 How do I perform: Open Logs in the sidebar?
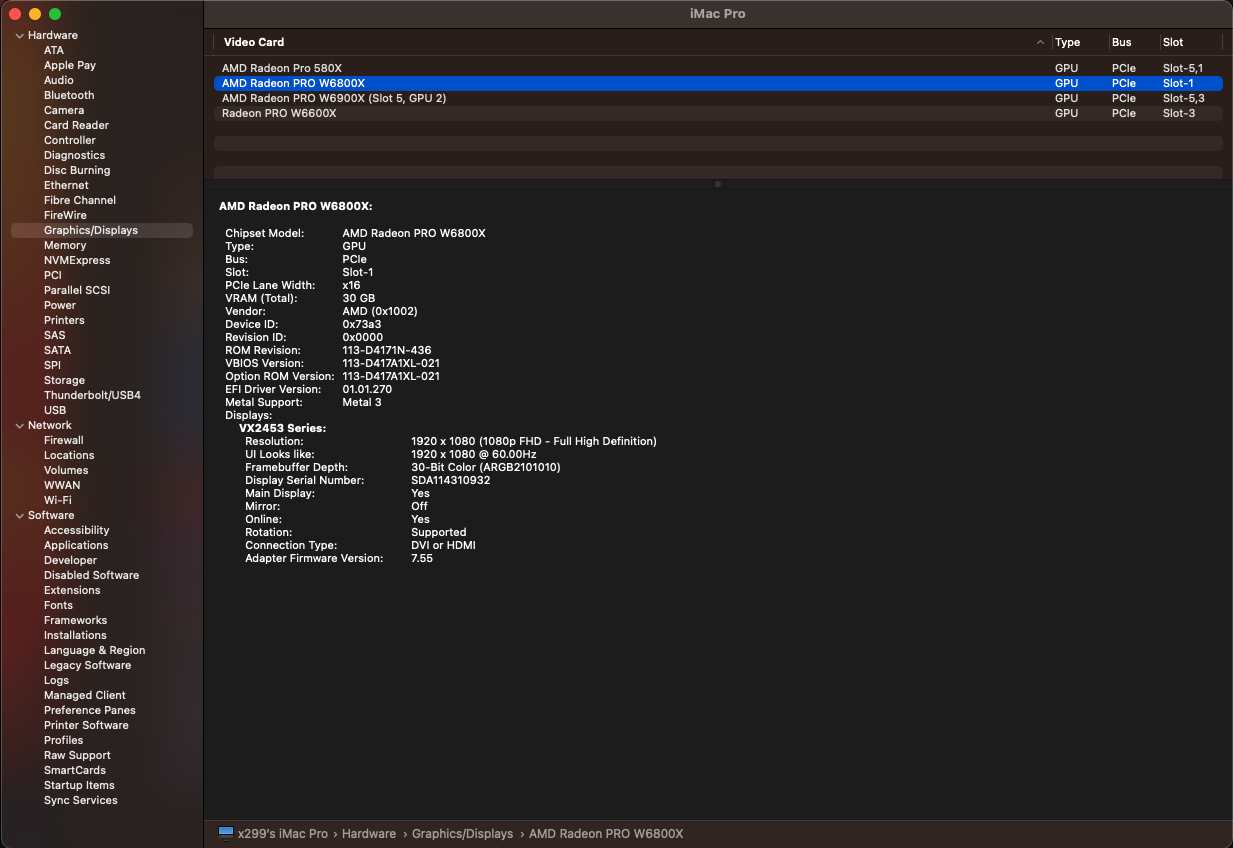pyautogui.click(x=56, y=680)
